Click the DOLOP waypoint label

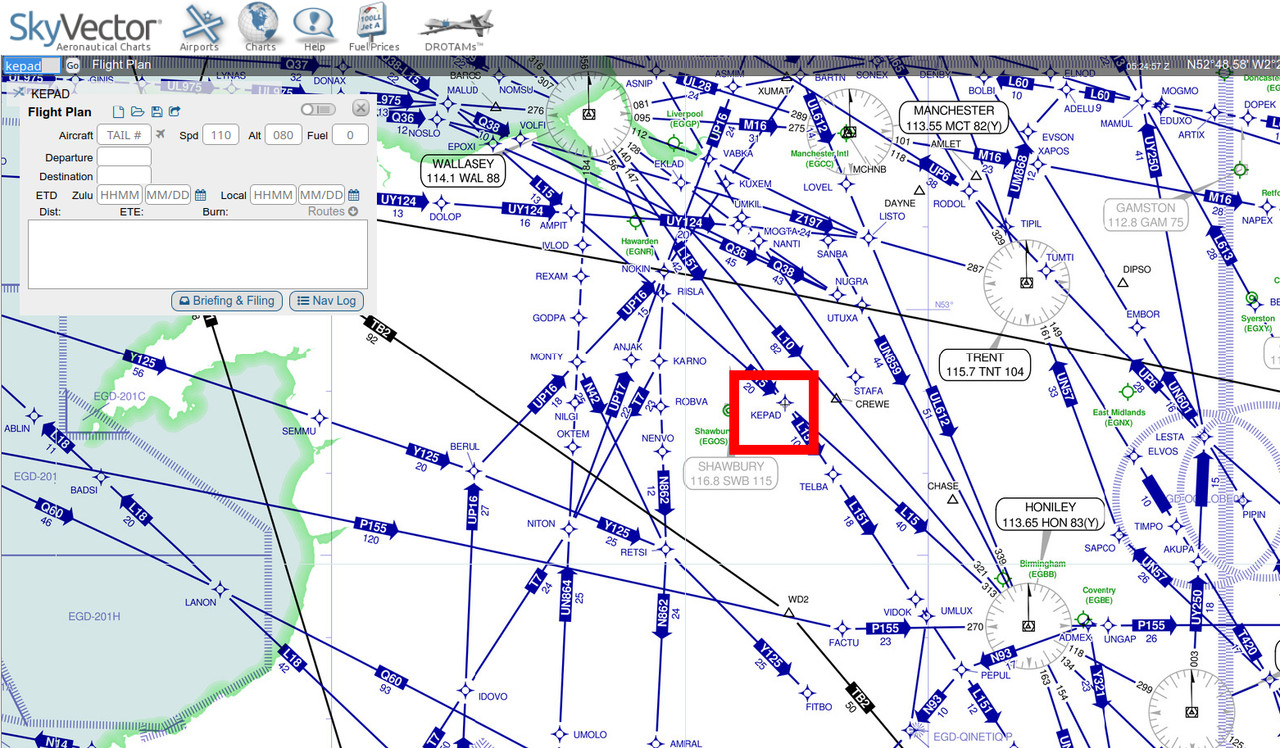click(x=445, y=217)
